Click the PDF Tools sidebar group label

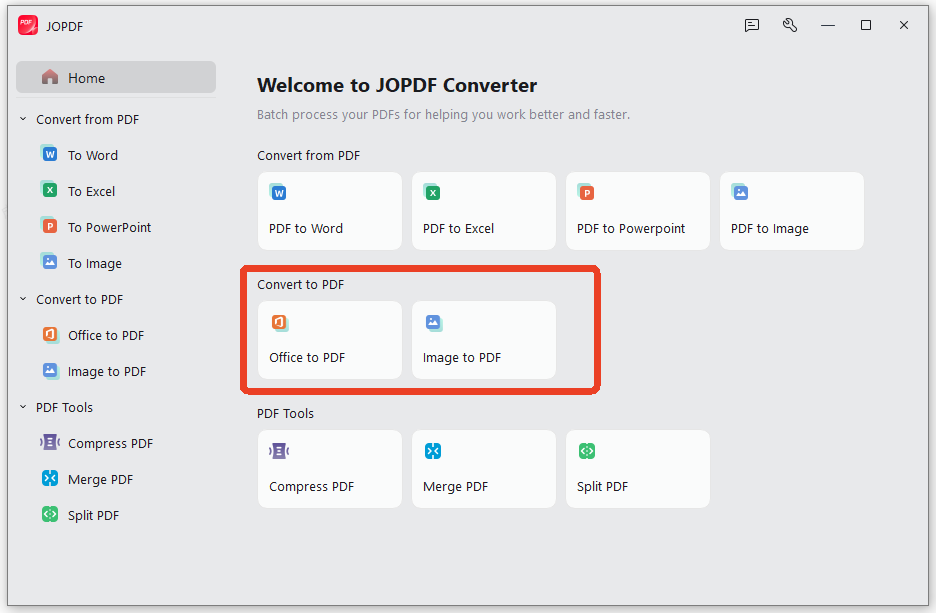[x=64, y=408]
